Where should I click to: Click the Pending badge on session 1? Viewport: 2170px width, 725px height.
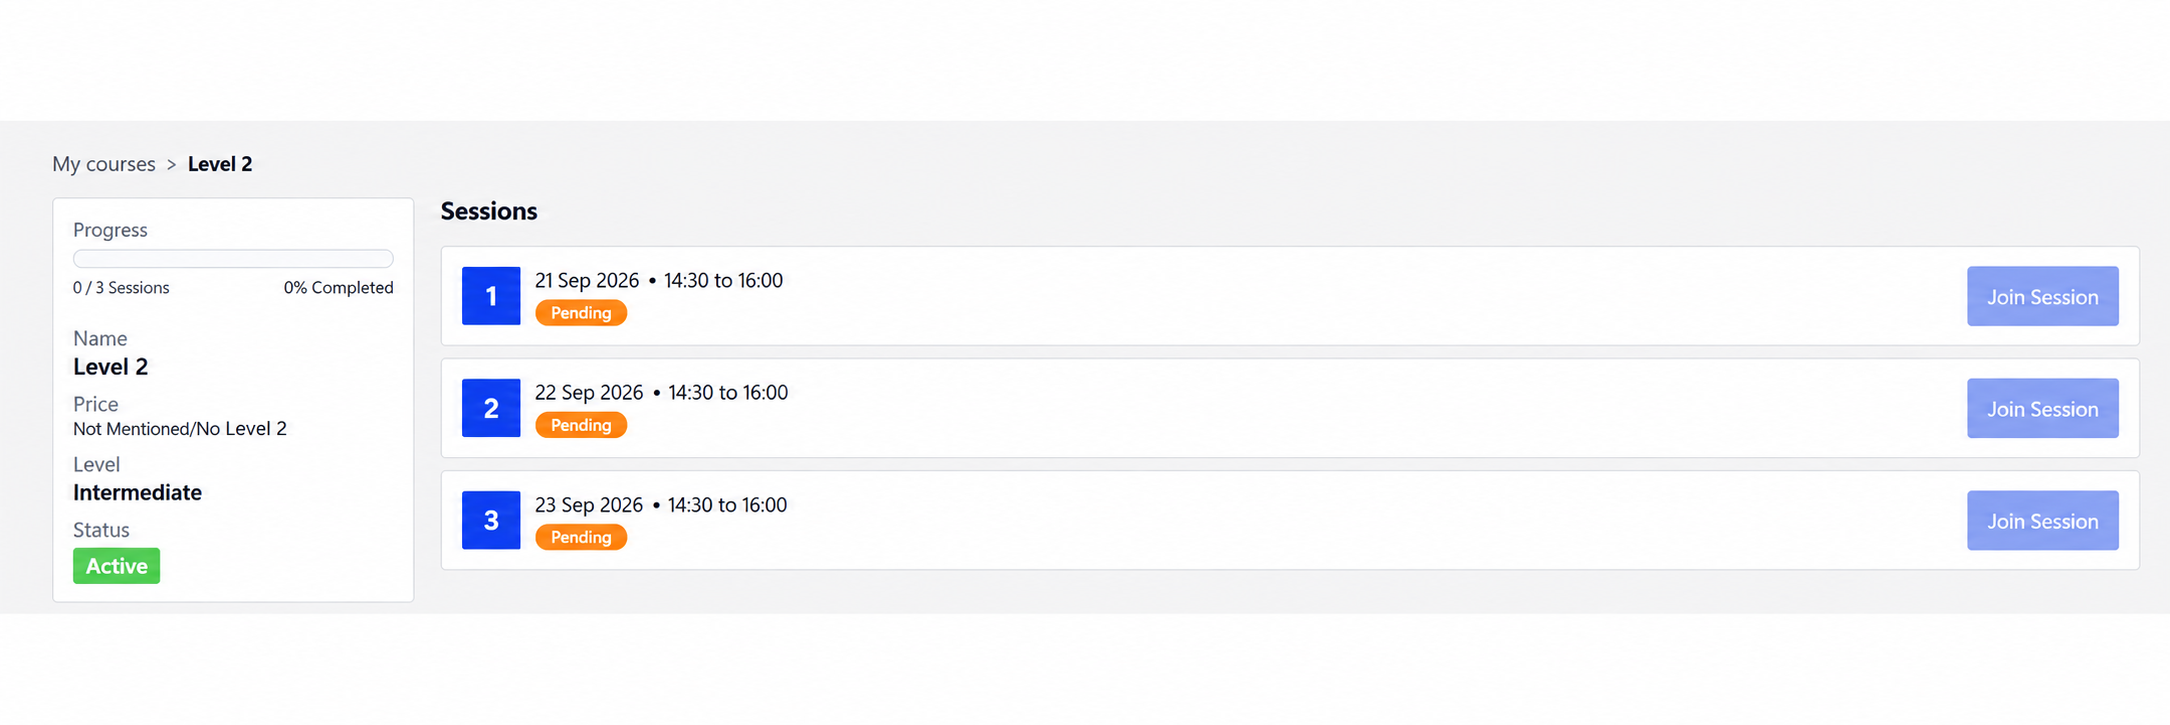pos(581,313)
